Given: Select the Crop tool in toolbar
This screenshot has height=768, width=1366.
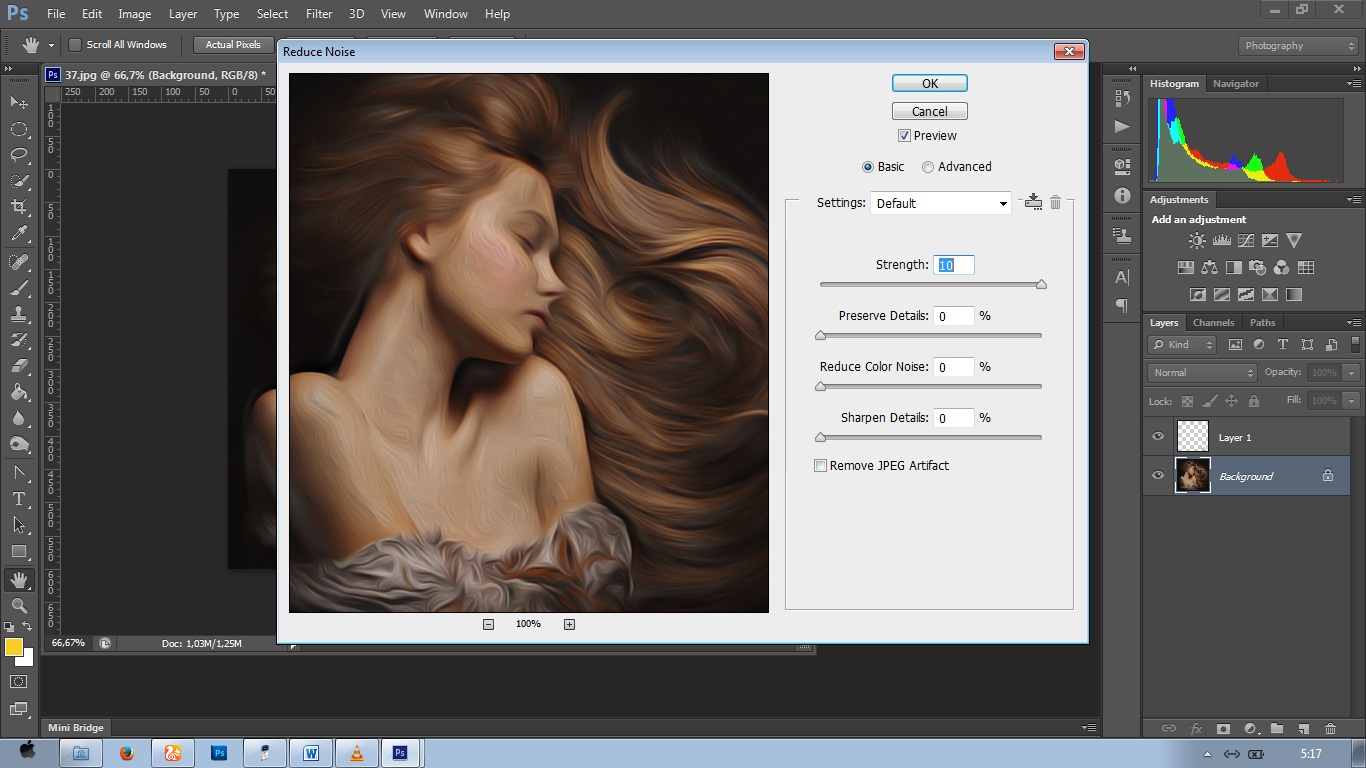Looking at the screenshot, I should pos(19,207).
